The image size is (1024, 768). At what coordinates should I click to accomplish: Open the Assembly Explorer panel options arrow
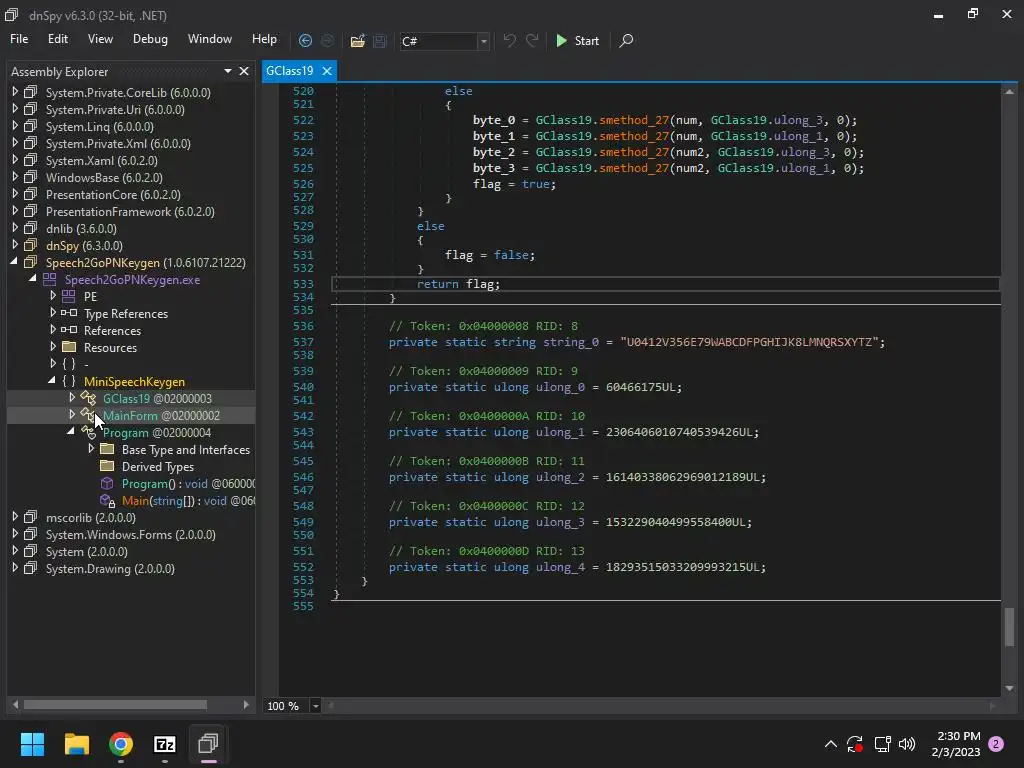[x=228, y=71]
